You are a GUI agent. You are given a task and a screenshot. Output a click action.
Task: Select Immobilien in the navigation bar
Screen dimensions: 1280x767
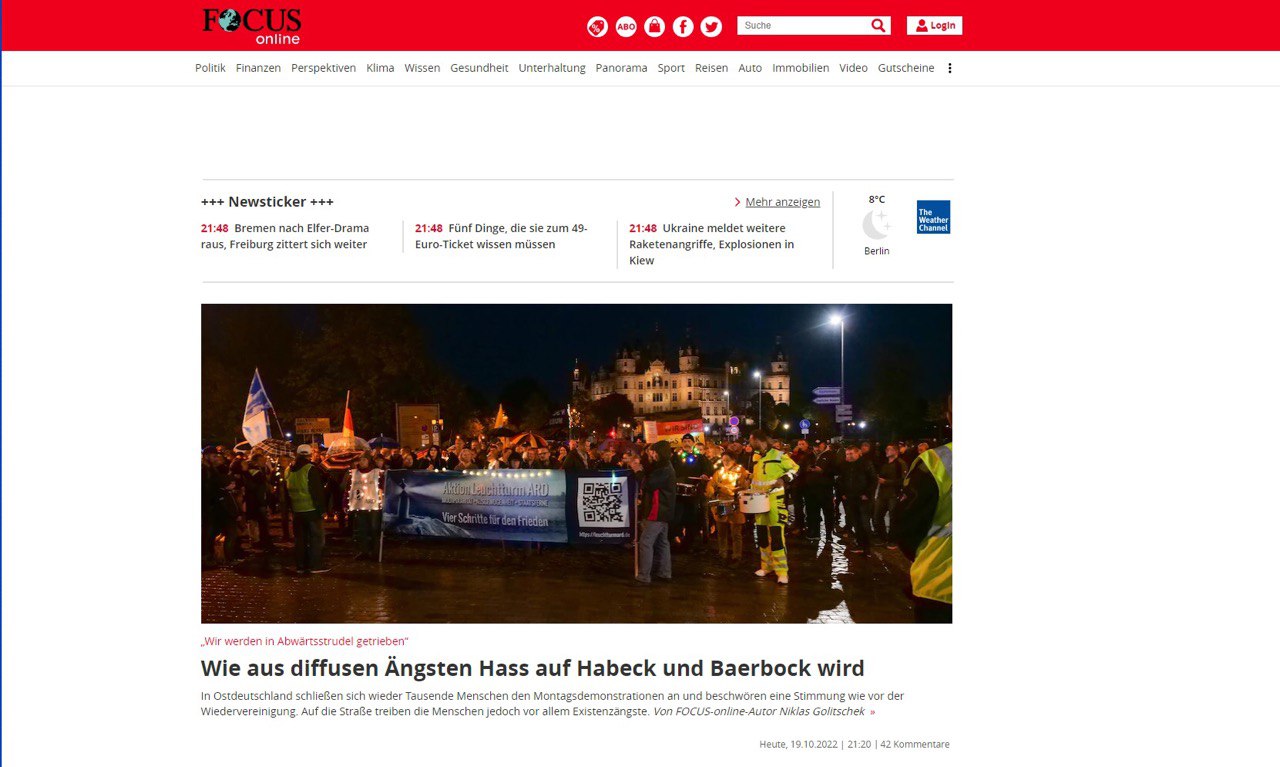800,68
